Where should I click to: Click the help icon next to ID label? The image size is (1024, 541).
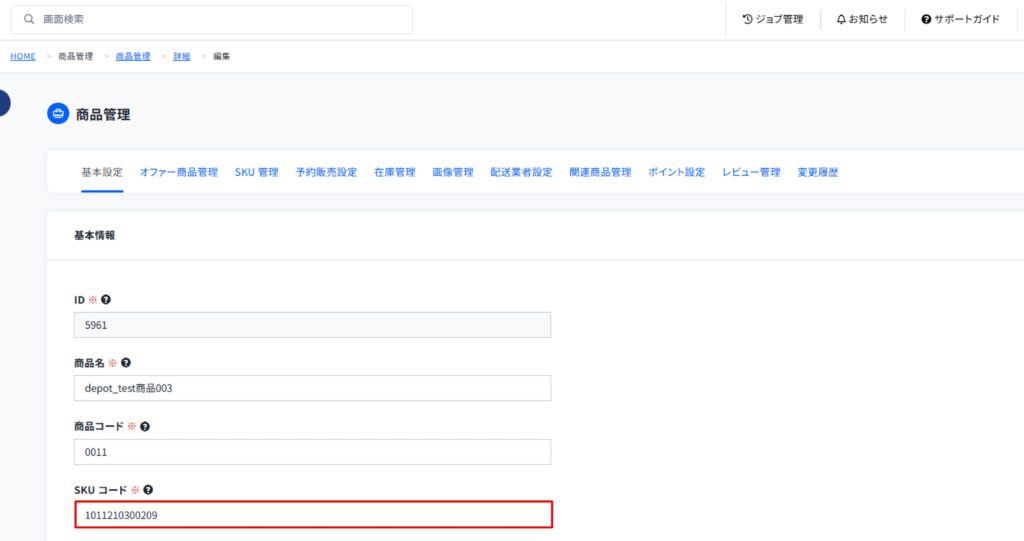[106, 299]
